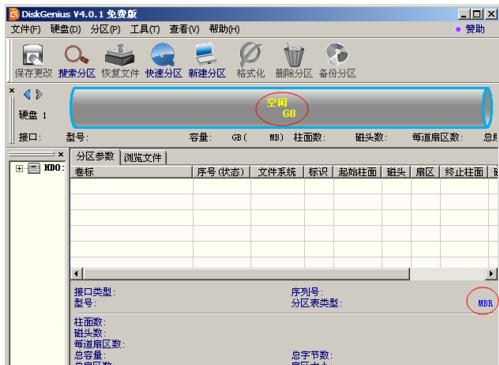Switch to the 浏览文件 tab
This screenshot has width=499, height=365.
[x=143, y=157]
